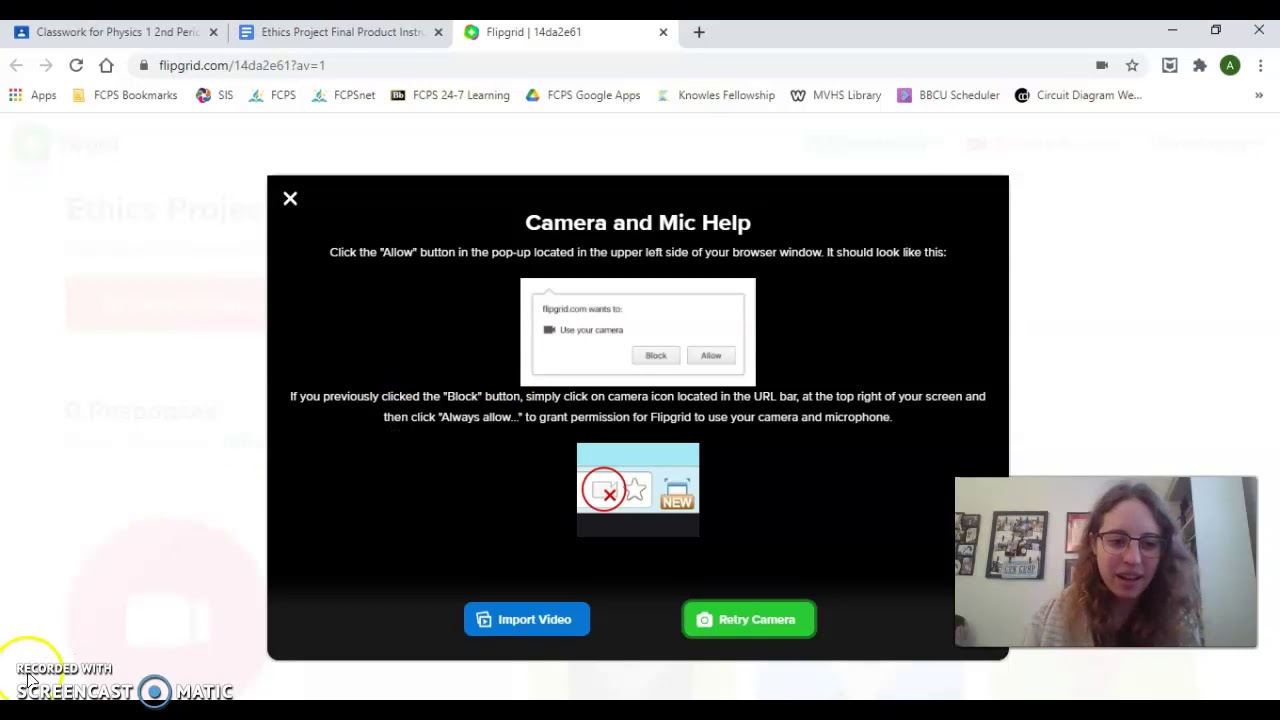
Task: Close the Camera and Mic Help dialog
Action: [x=290, y=199]
